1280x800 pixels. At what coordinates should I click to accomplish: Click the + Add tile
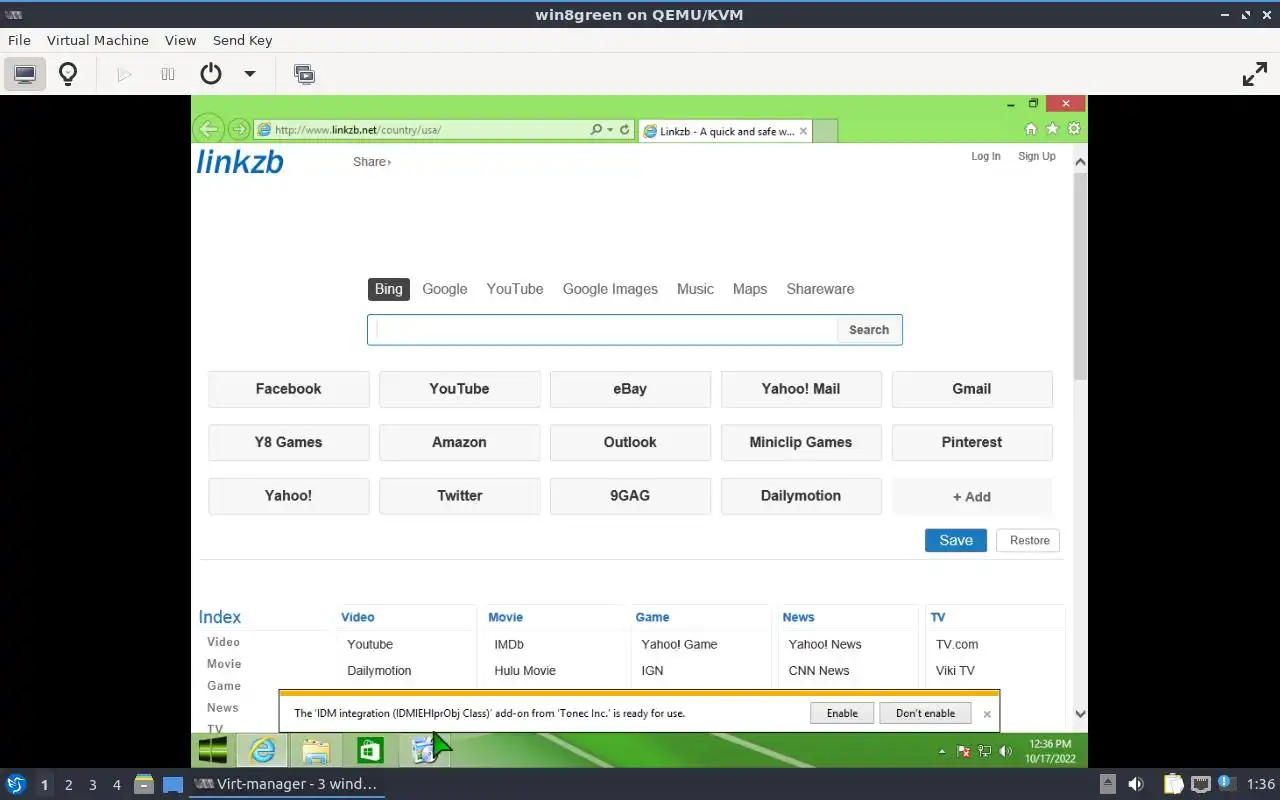972,496
